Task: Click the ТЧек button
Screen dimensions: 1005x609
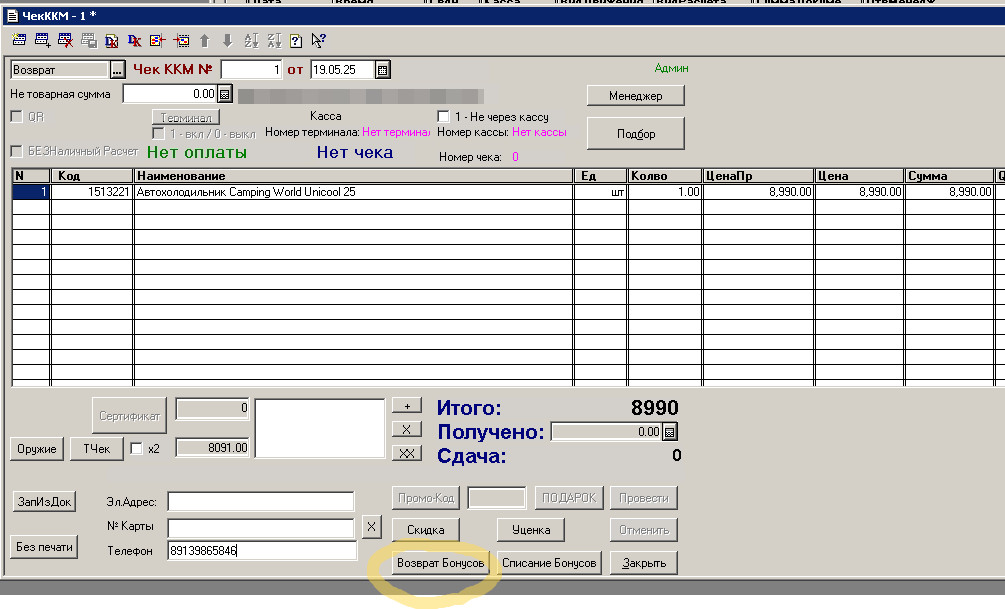Action: 96,449
